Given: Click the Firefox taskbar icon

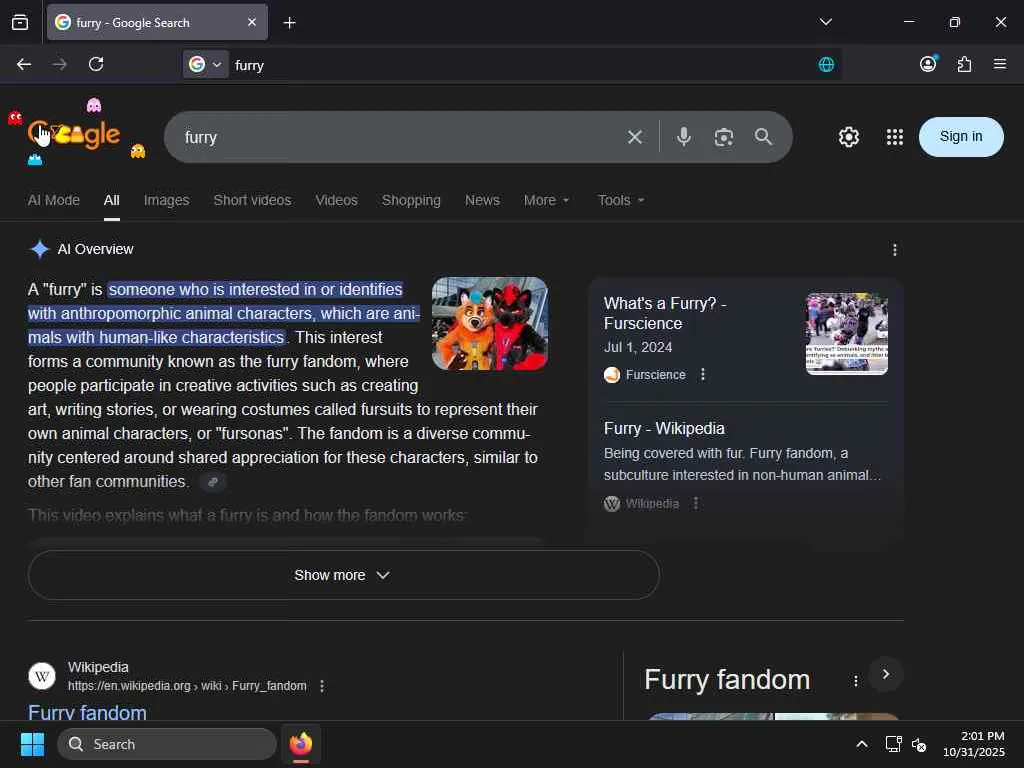Looking at the screenshot, I should point(300,744).
